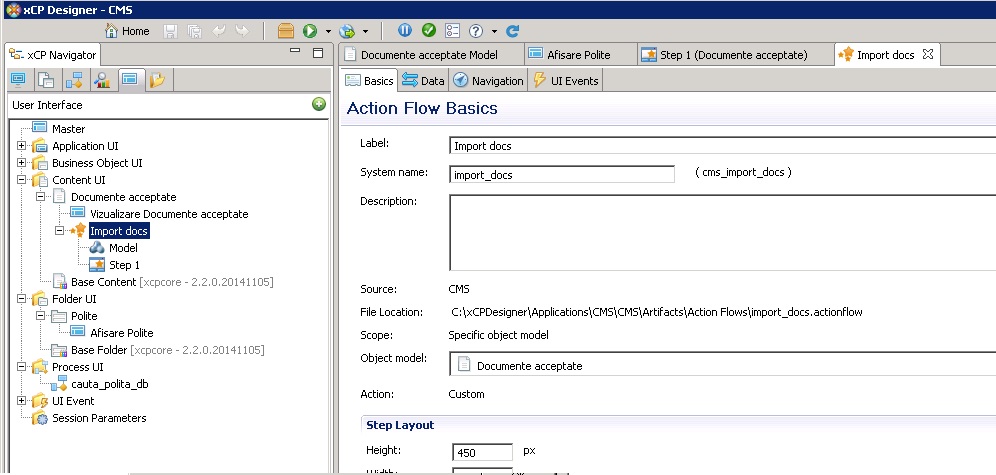Screen dimensions: 996x475
Task: Click the green checkmark Validate icon
Action: [429, 30]
